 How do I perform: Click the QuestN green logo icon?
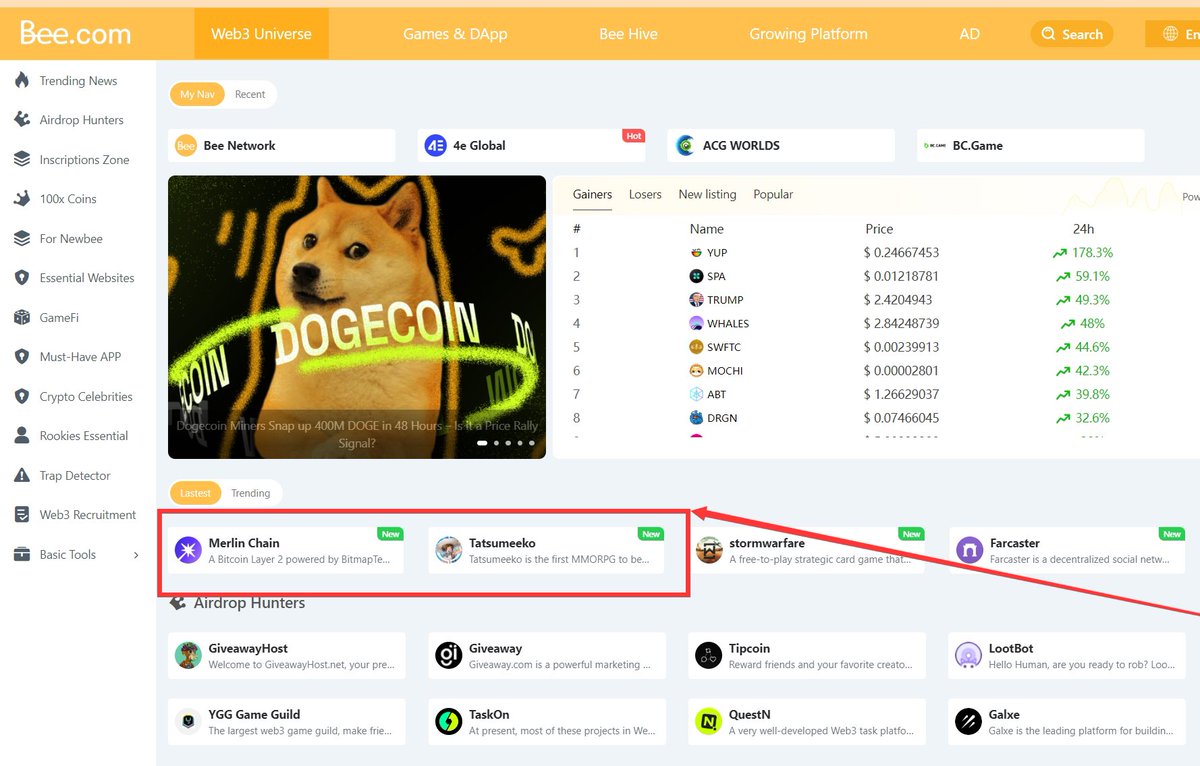pos(709,721)
